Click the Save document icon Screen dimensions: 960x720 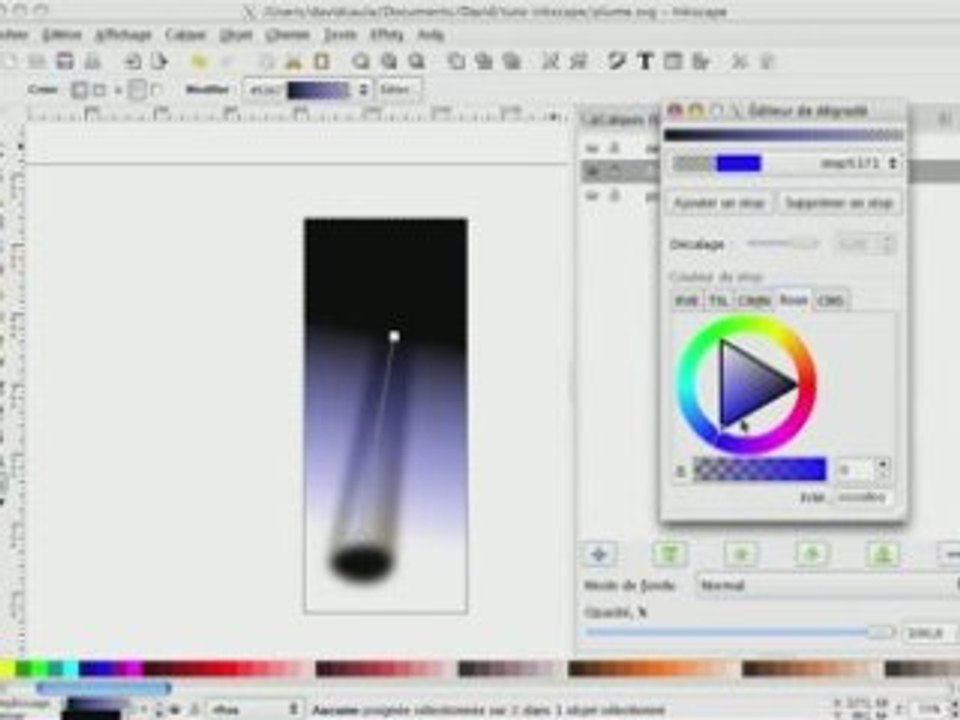[64, 61]
